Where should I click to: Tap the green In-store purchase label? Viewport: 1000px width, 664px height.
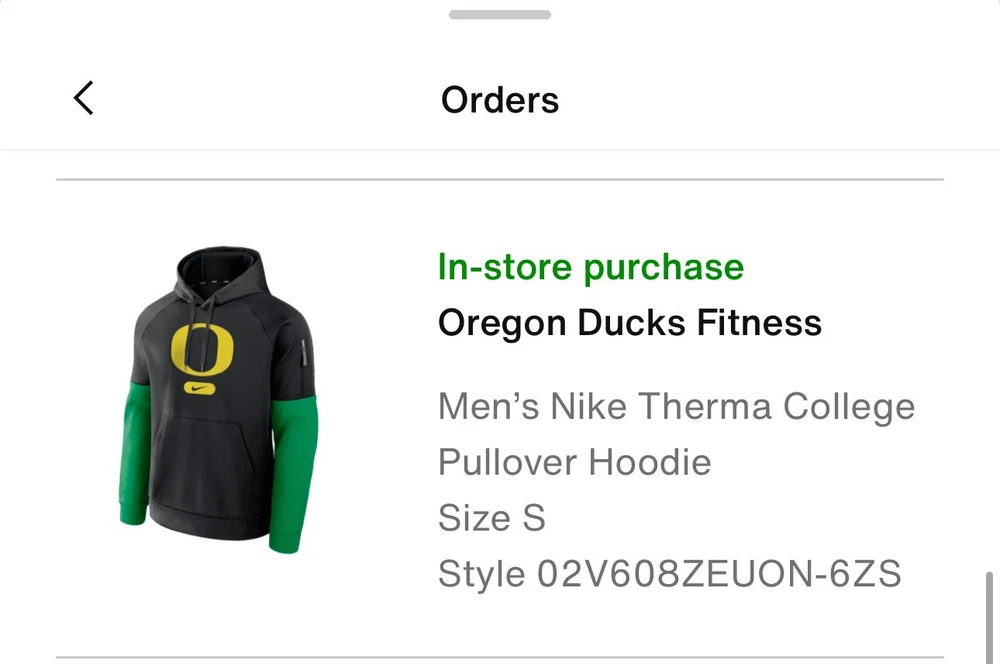point(590,267)
